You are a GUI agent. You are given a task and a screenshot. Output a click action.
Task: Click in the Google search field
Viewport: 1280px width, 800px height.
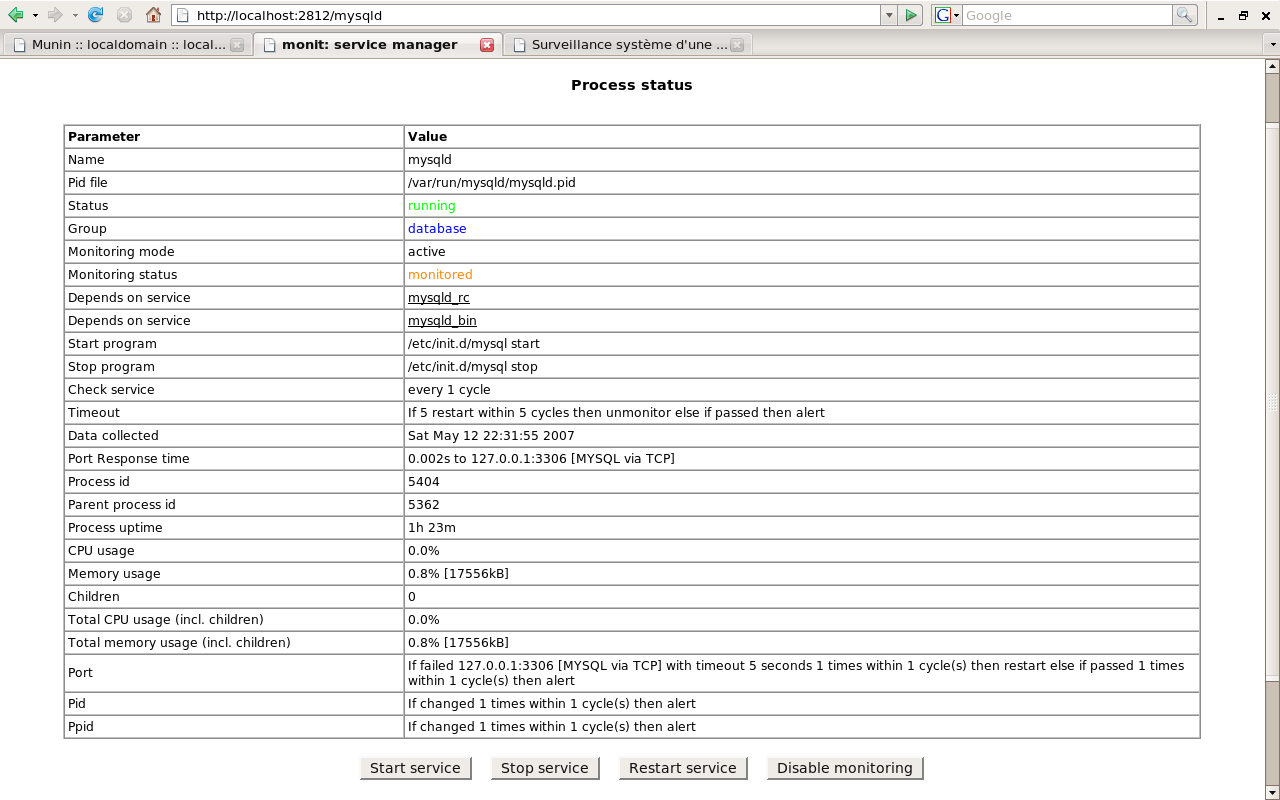pos(1066,15)
